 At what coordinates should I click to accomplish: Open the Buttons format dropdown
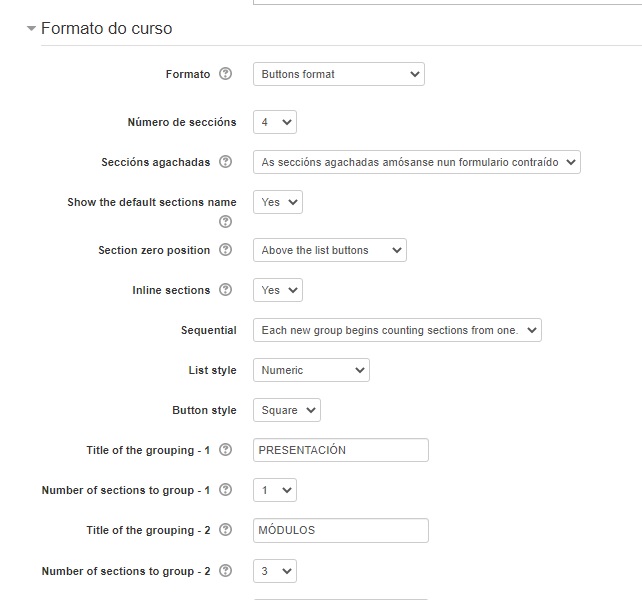[338, 74]
